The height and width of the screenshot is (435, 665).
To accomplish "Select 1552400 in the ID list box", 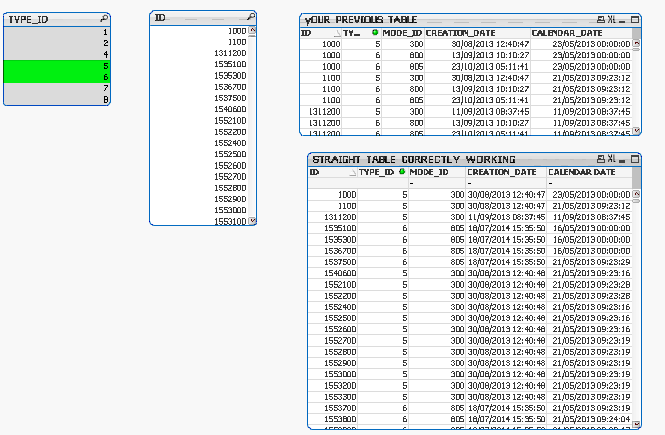I will point(199,143).
